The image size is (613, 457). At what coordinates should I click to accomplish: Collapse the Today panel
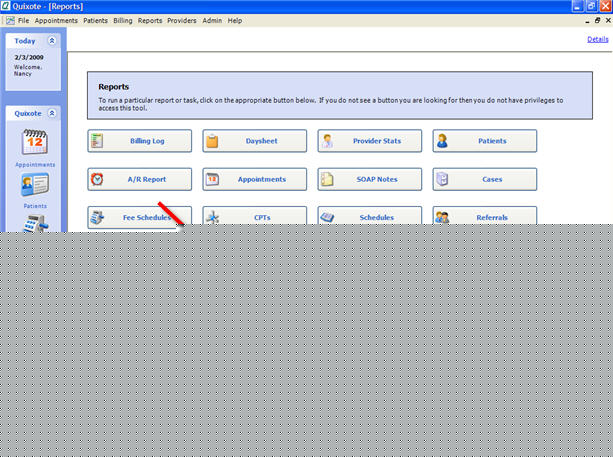pos(52,41)
